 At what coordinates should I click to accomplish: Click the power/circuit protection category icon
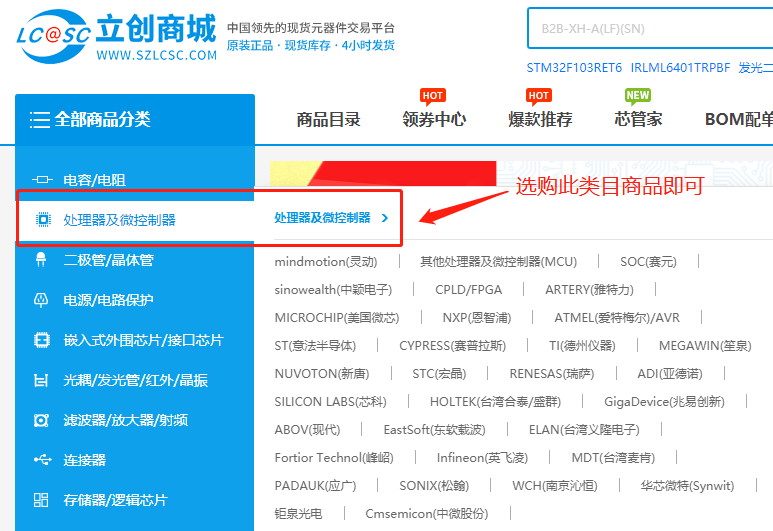tap(41, 300)
